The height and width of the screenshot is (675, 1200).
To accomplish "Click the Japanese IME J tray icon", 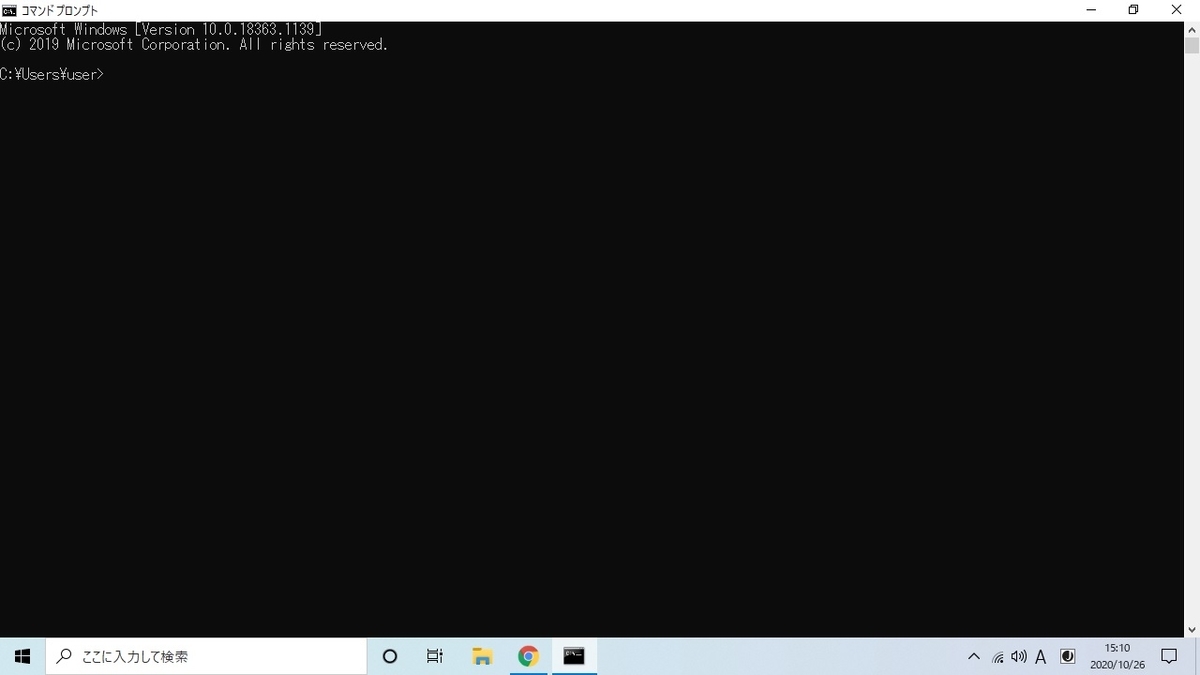I will [1067, 657].
